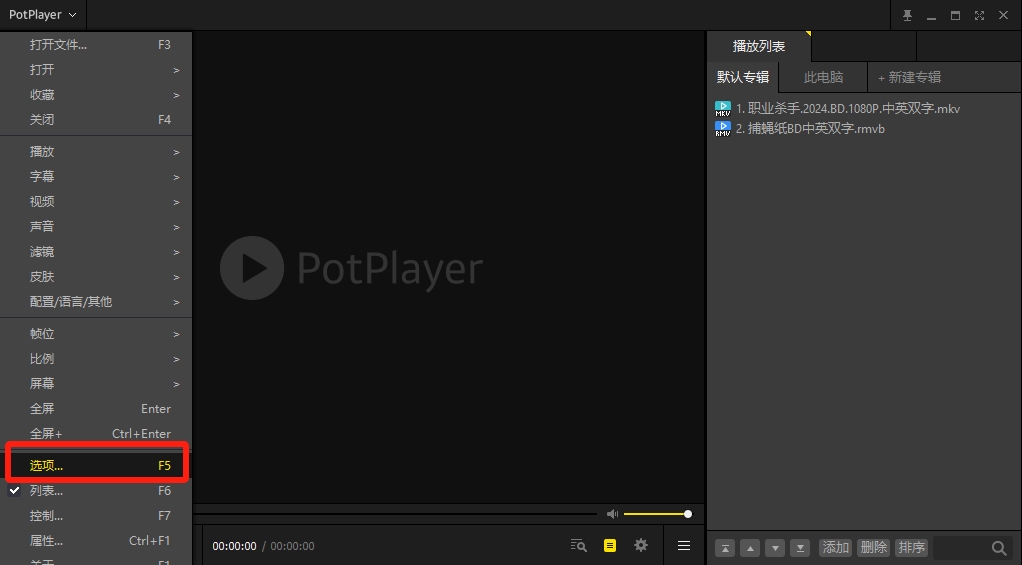This screenshot has width=1022, height=565.
Task: Maximize the PotPlayer window
Action: tap(955, 15)
